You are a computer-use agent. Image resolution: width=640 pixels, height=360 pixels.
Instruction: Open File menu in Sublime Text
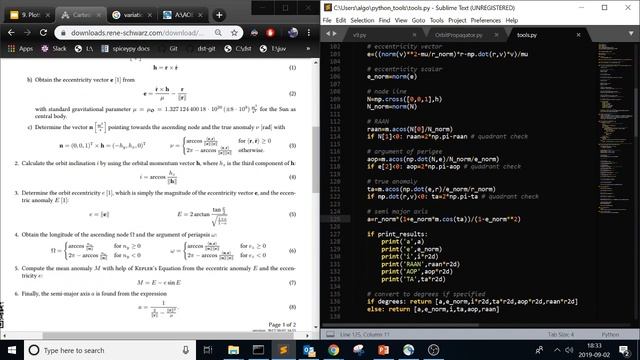327,20
